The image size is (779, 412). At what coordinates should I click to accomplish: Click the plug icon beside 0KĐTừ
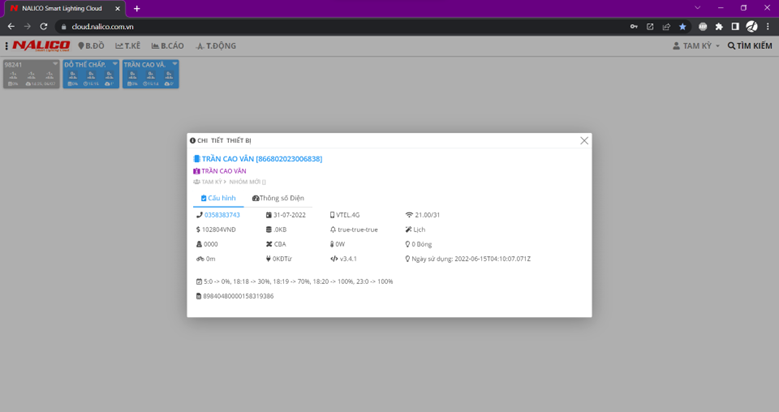point(268,259)
